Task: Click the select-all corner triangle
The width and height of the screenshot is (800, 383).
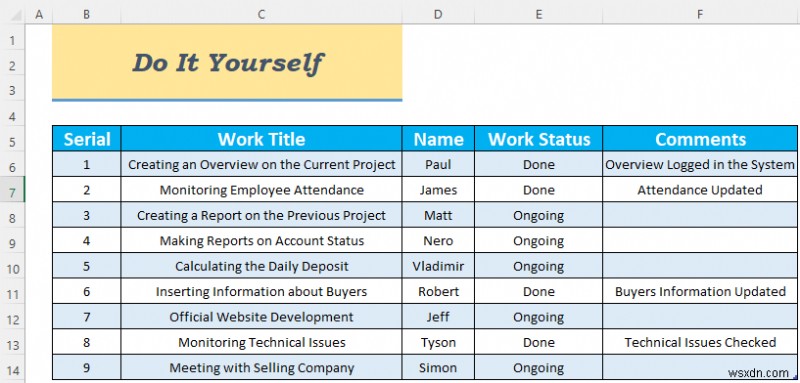Action: pos(15,16)
